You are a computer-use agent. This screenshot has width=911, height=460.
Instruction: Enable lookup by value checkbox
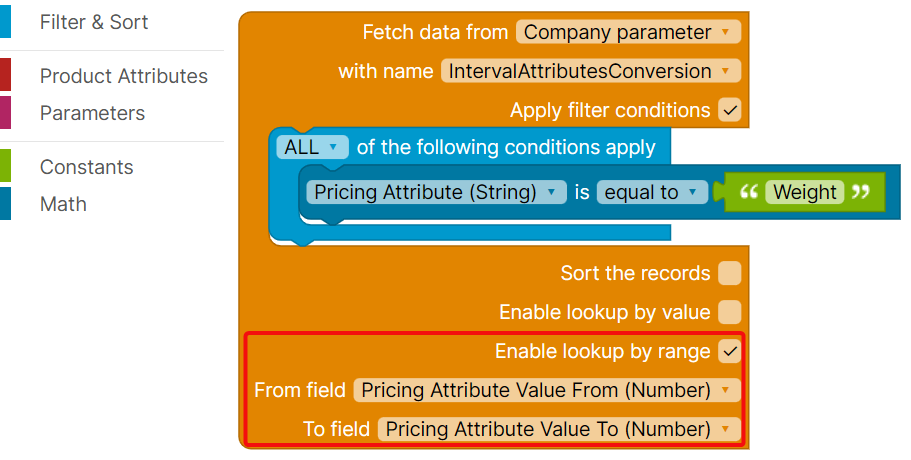[x=730, y=312]
